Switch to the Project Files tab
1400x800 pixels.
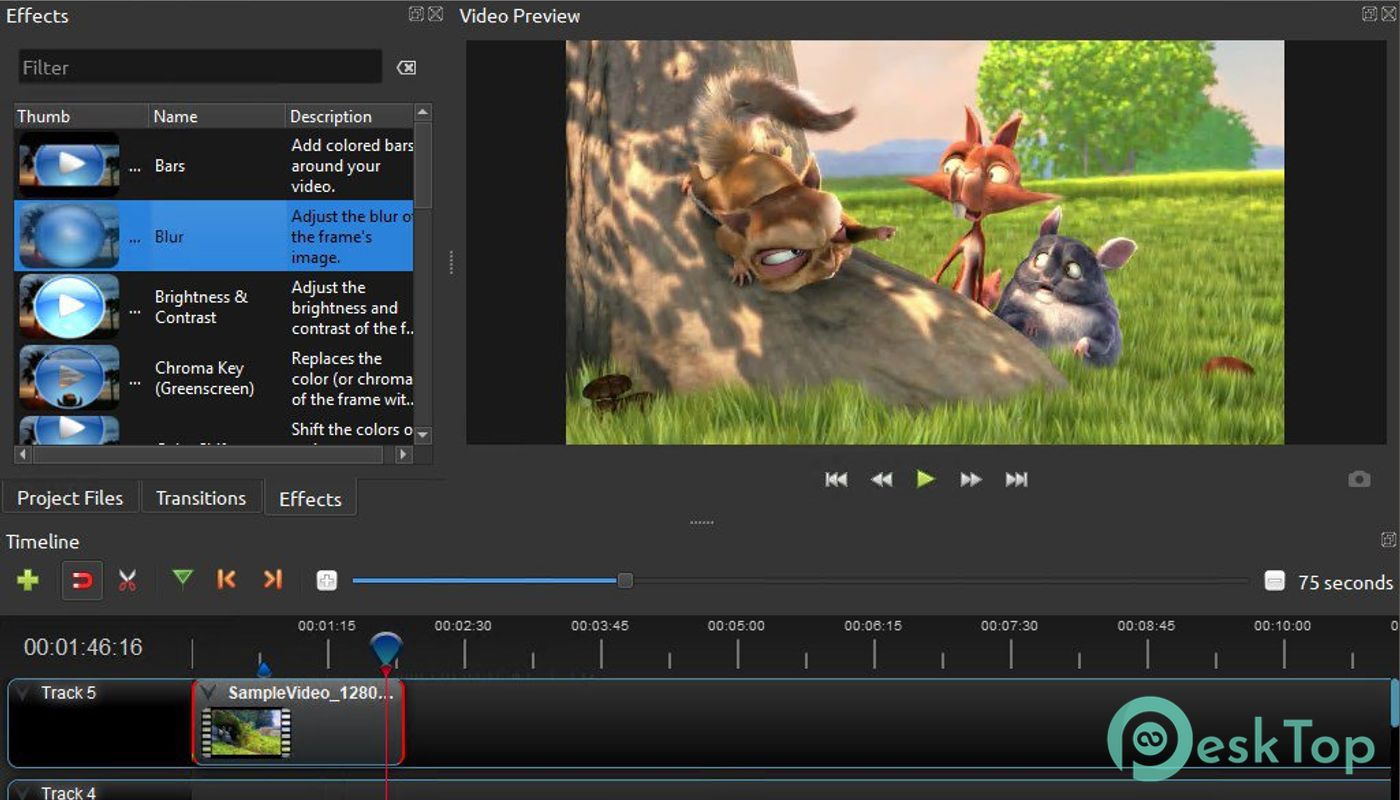[x=70, y=498]
